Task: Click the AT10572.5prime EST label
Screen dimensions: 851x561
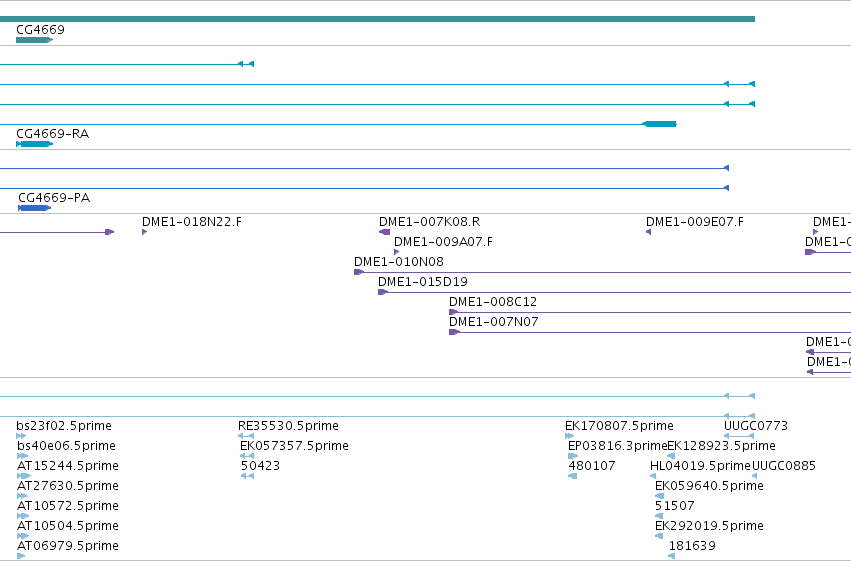Action: [x=68, y=506]
